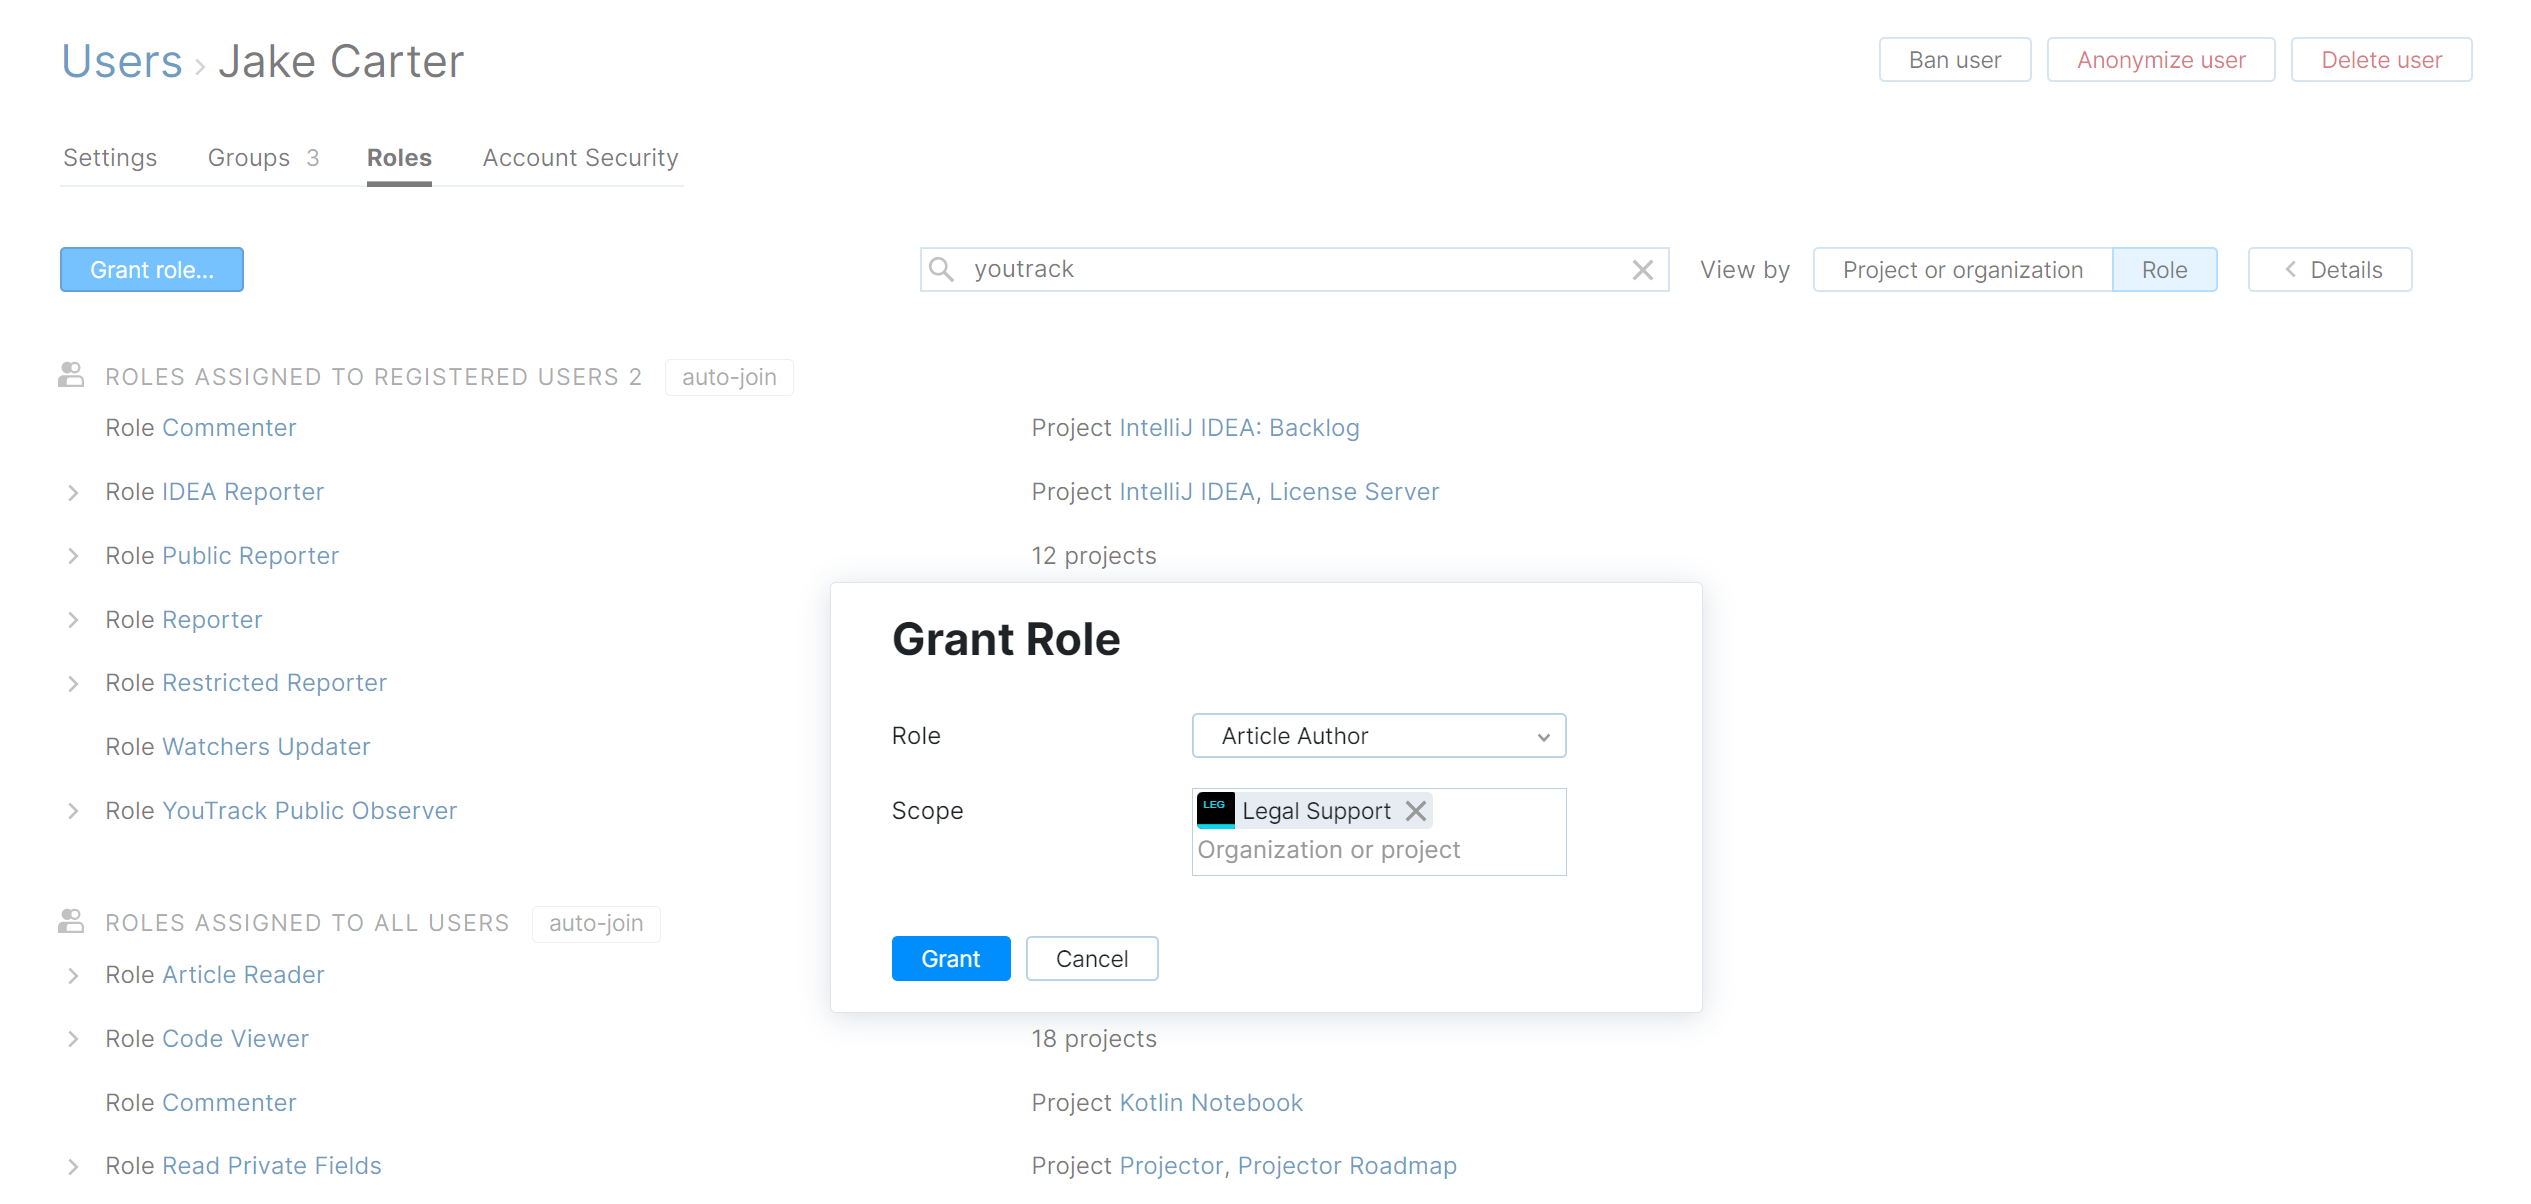Open the Kotlin Notebook project link

tap(1210, 1102)
